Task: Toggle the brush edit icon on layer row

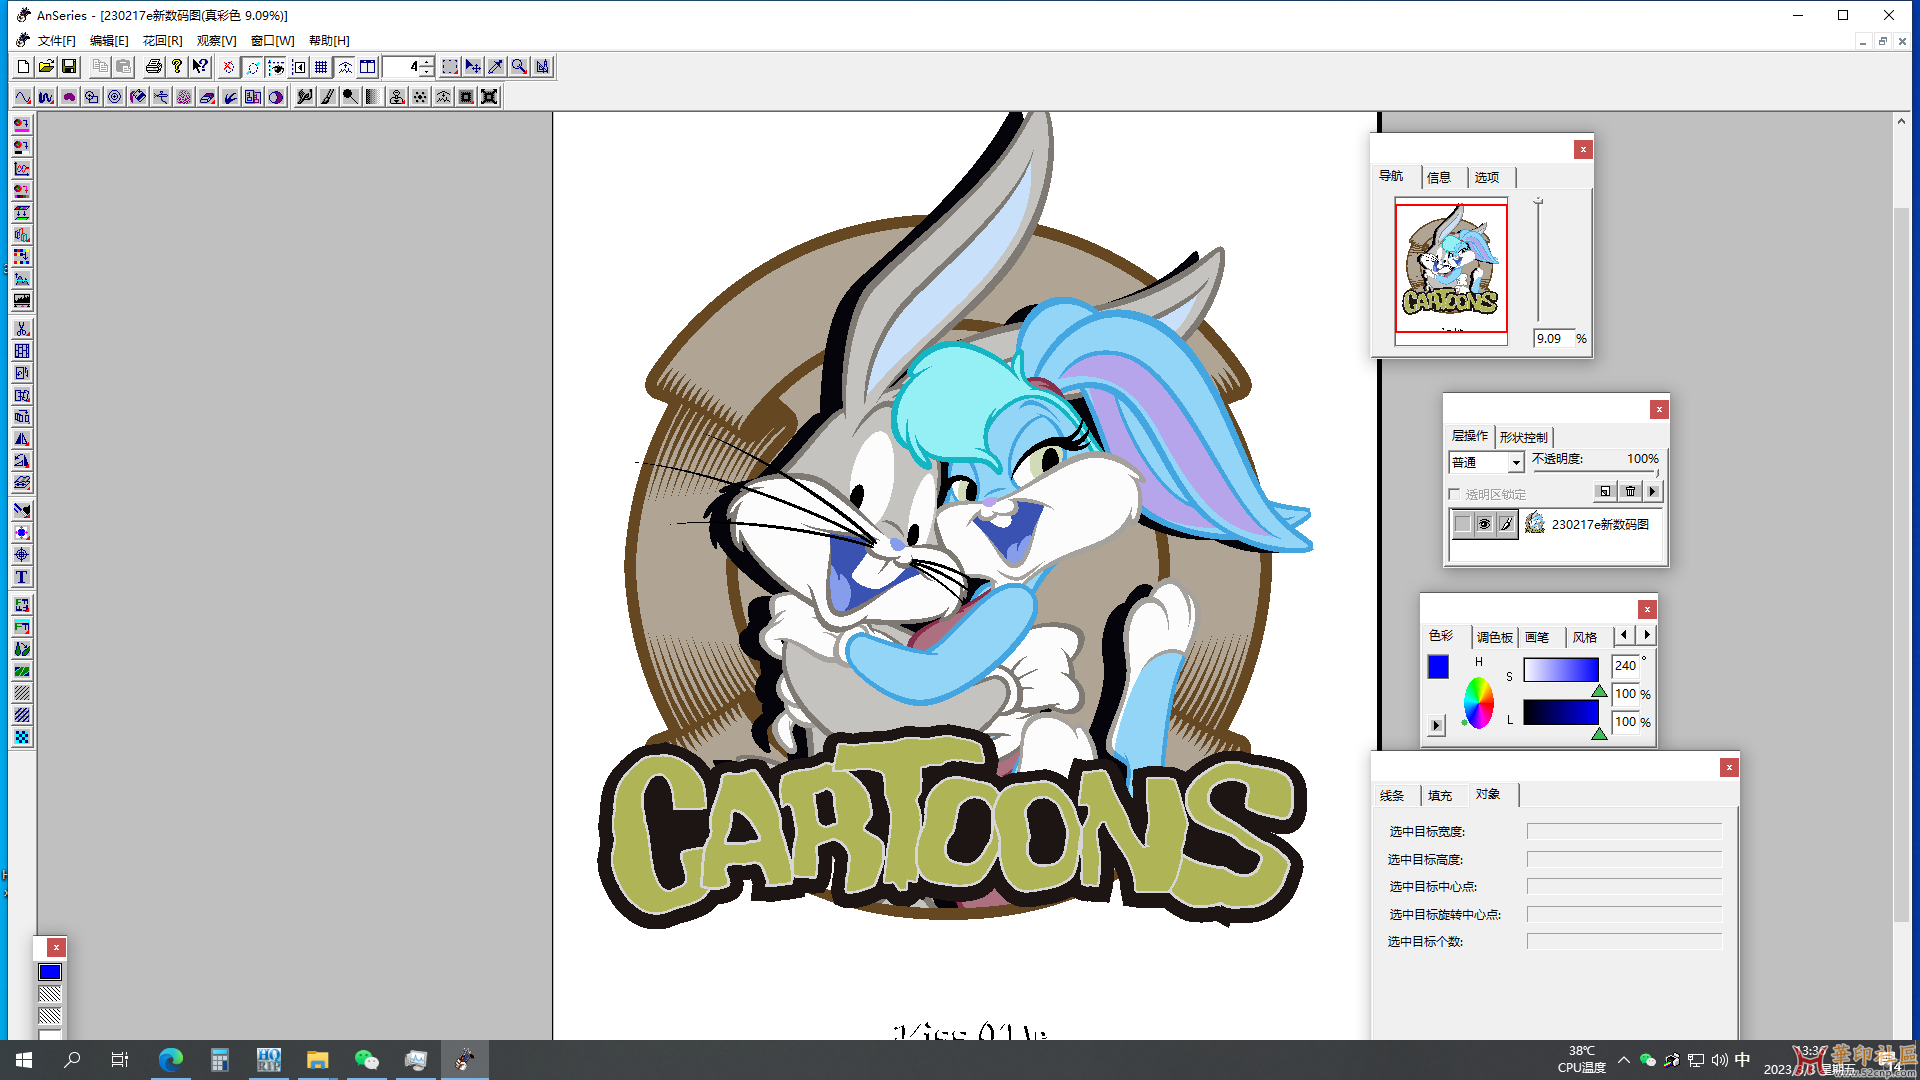Action: tap(1506, 524)
